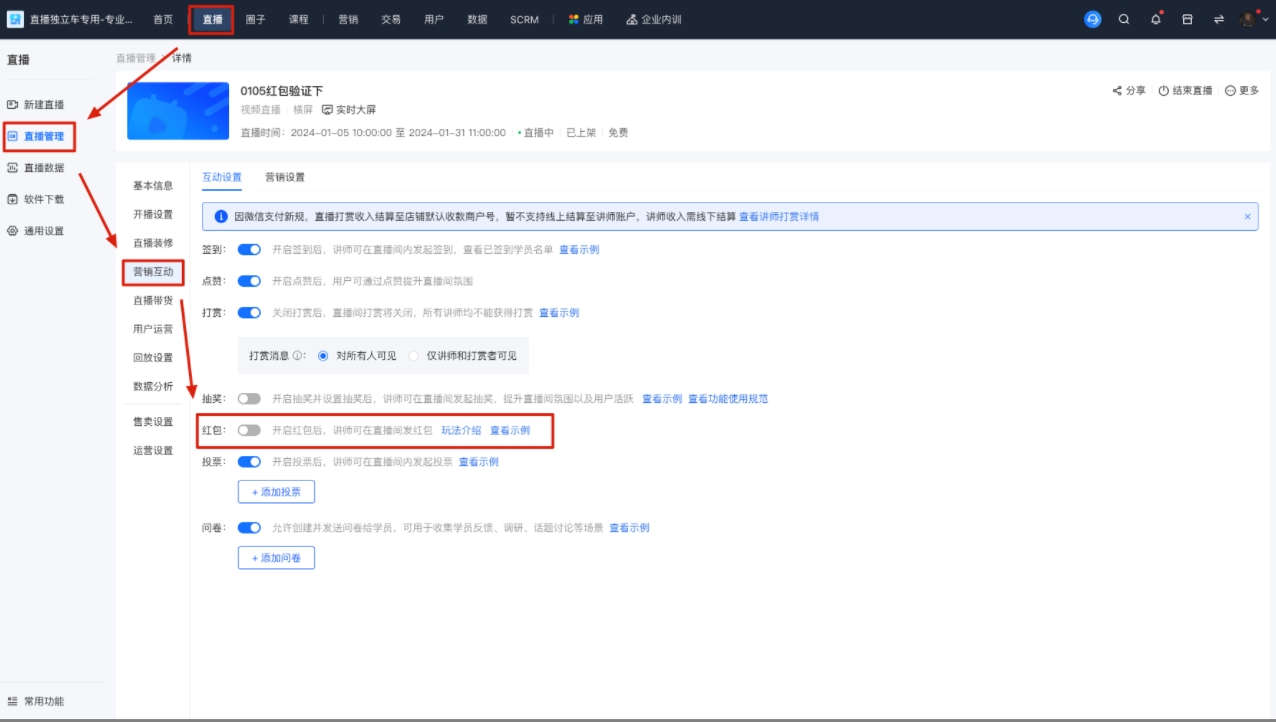Dismiss the WeChat payment notice banner
The height and width of the screenshot is (722, 1276).
coord(1247,216)
